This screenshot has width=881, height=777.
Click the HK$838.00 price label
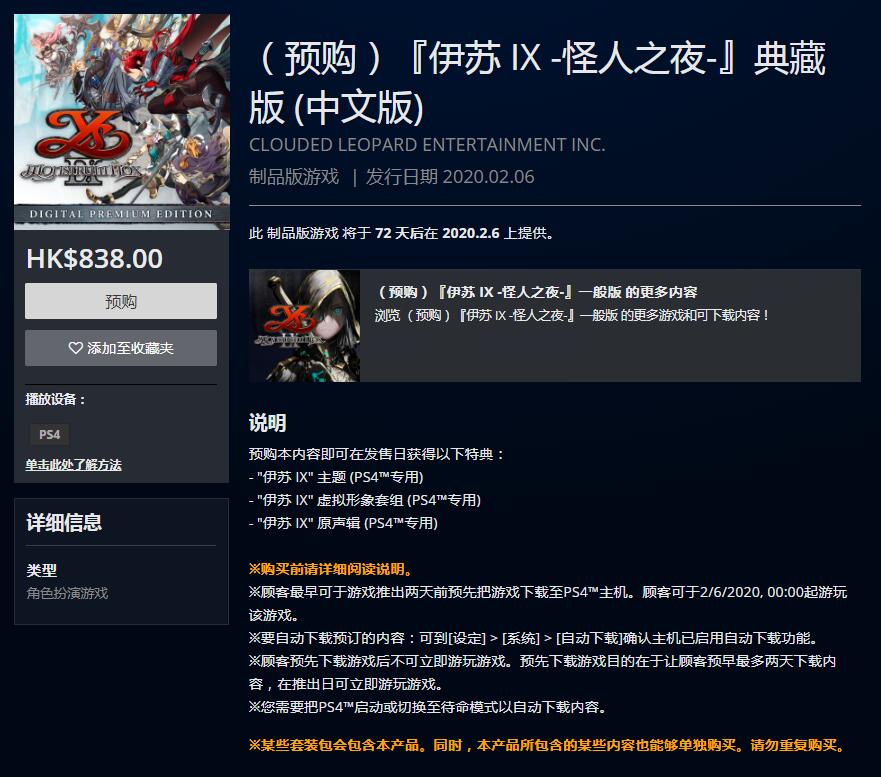pos(94,258)
